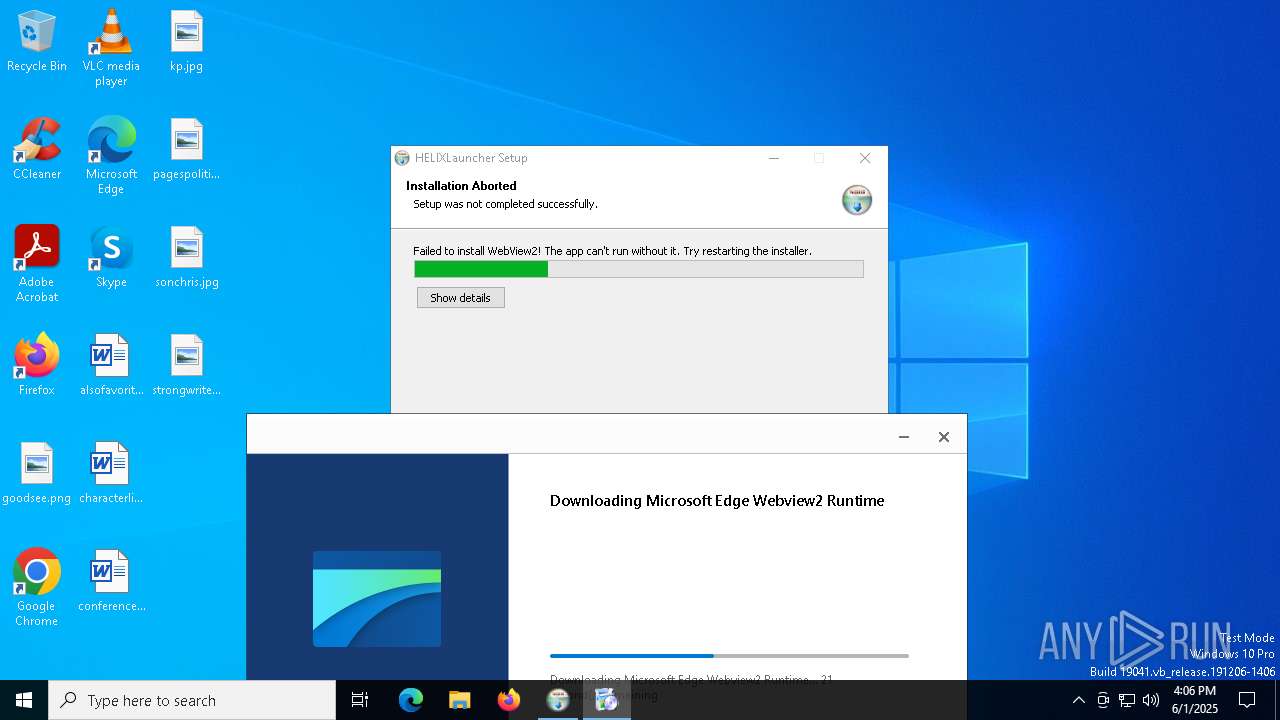Open Firefox from the taskbar

(x=509, y=700)
